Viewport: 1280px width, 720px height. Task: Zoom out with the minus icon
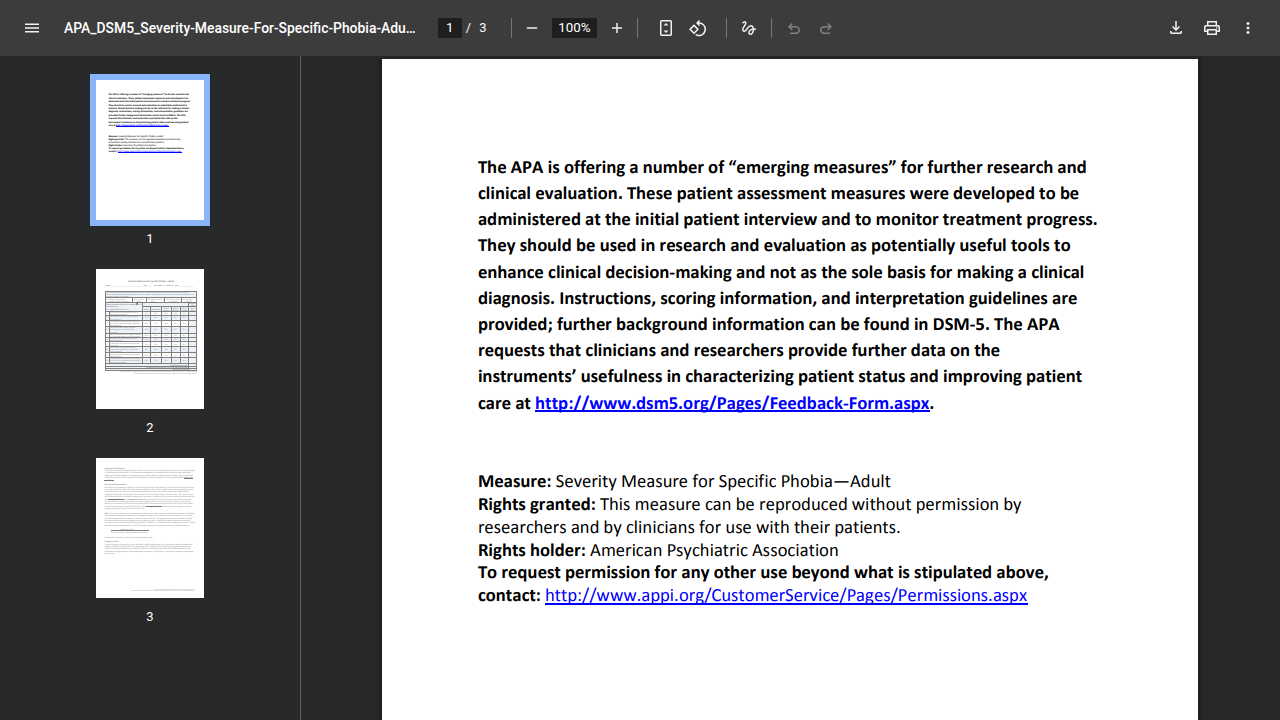pyautogui.click(x=532, y=28)
